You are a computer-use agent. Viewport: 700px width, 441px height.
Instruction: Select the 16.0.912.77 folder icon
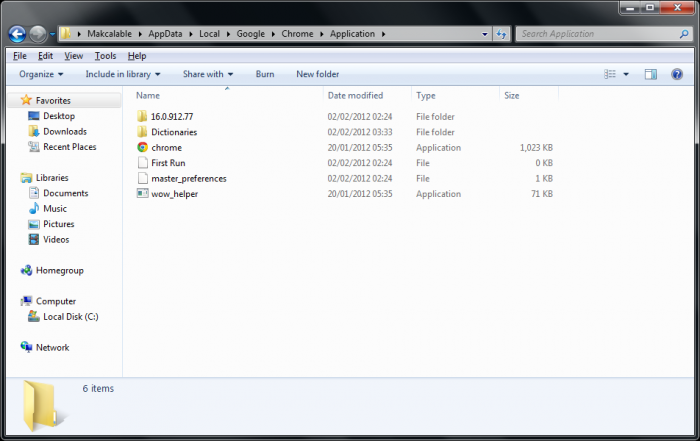pos(142,116)
